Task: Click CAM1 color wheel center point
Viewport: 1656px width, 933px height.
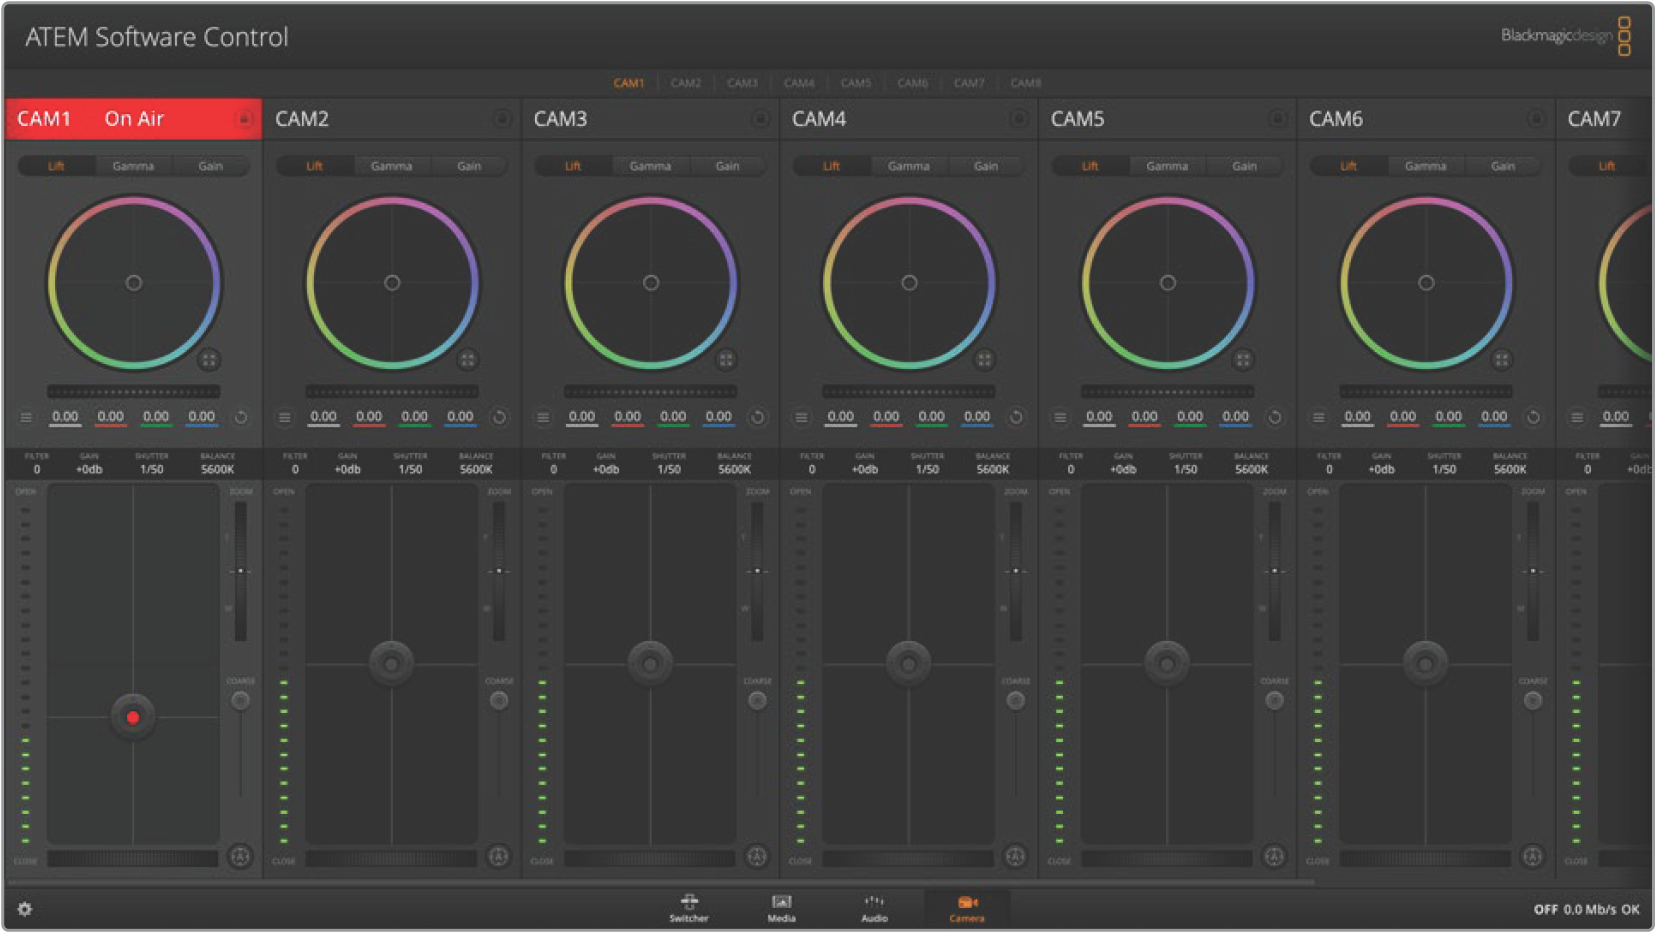Action: [x=133, y=283]
